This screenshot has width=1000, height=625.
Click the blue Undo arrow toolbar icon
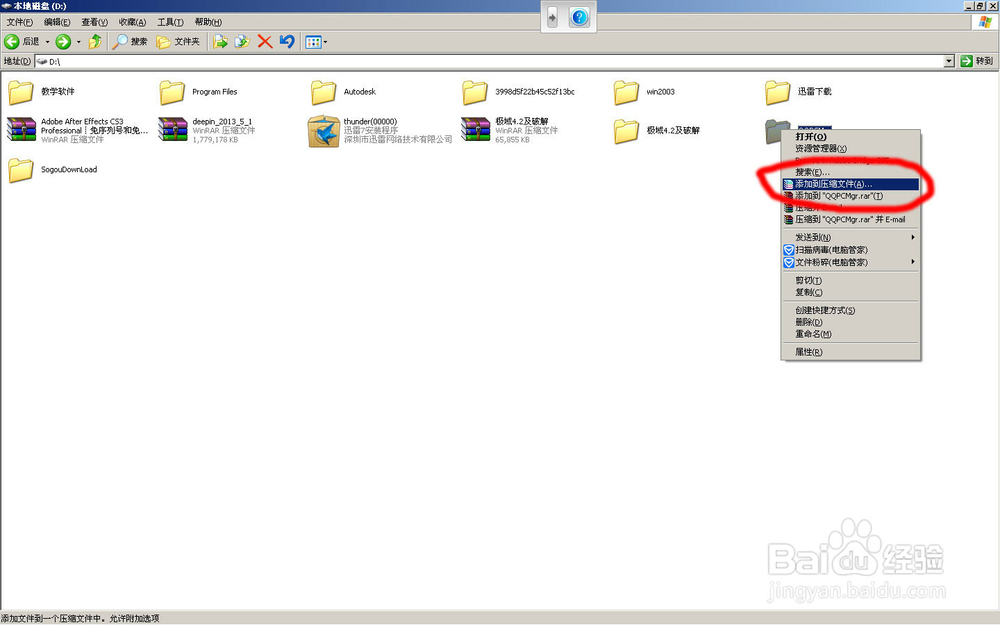287,42
